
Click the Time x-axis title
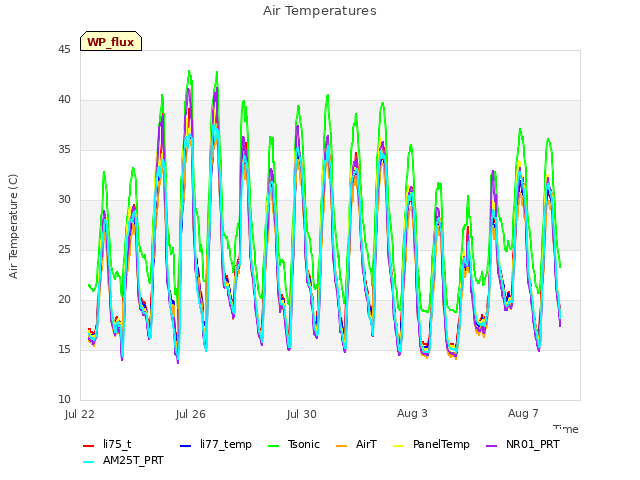pos(566,429)
